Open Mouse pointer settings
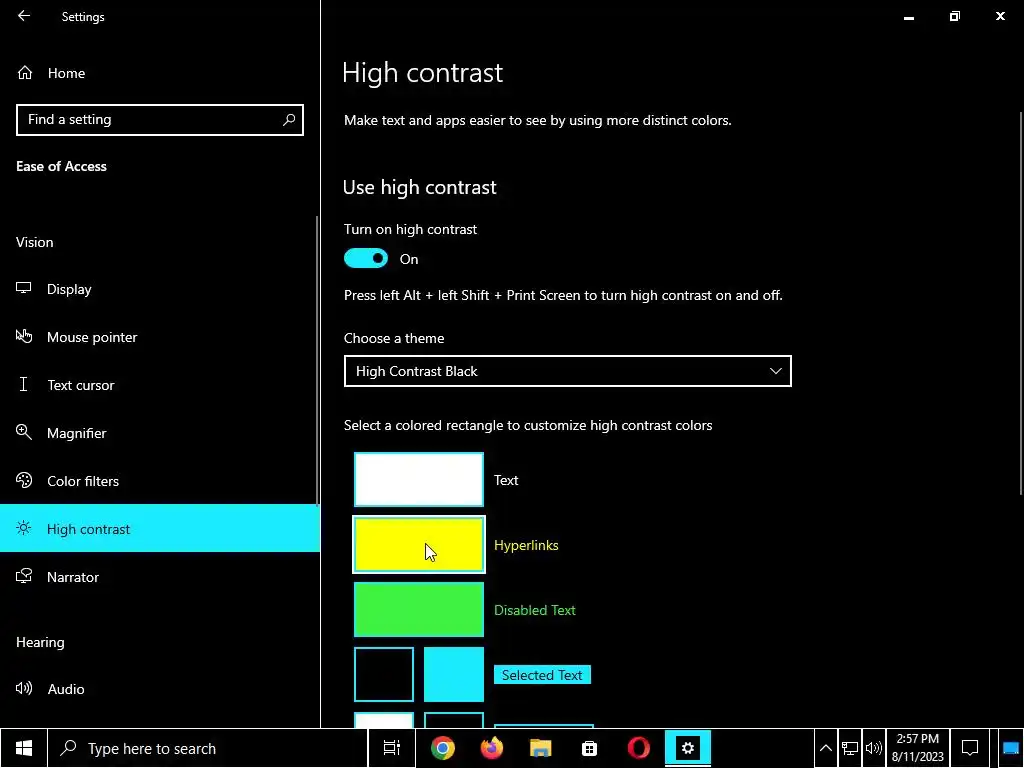The height and width of the screenshot is (768, 1024). coord(160,337)
